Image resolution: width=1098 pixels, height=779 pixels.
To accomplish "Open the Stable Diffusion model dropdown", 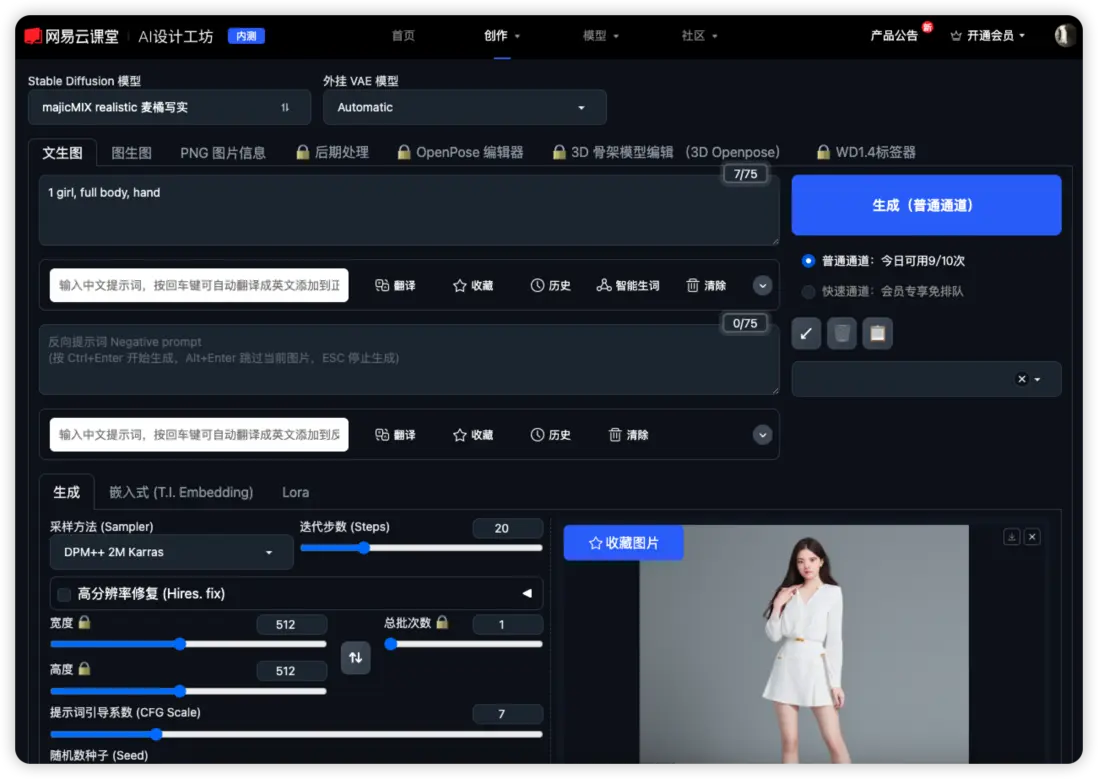I will [x=168, y=107].
